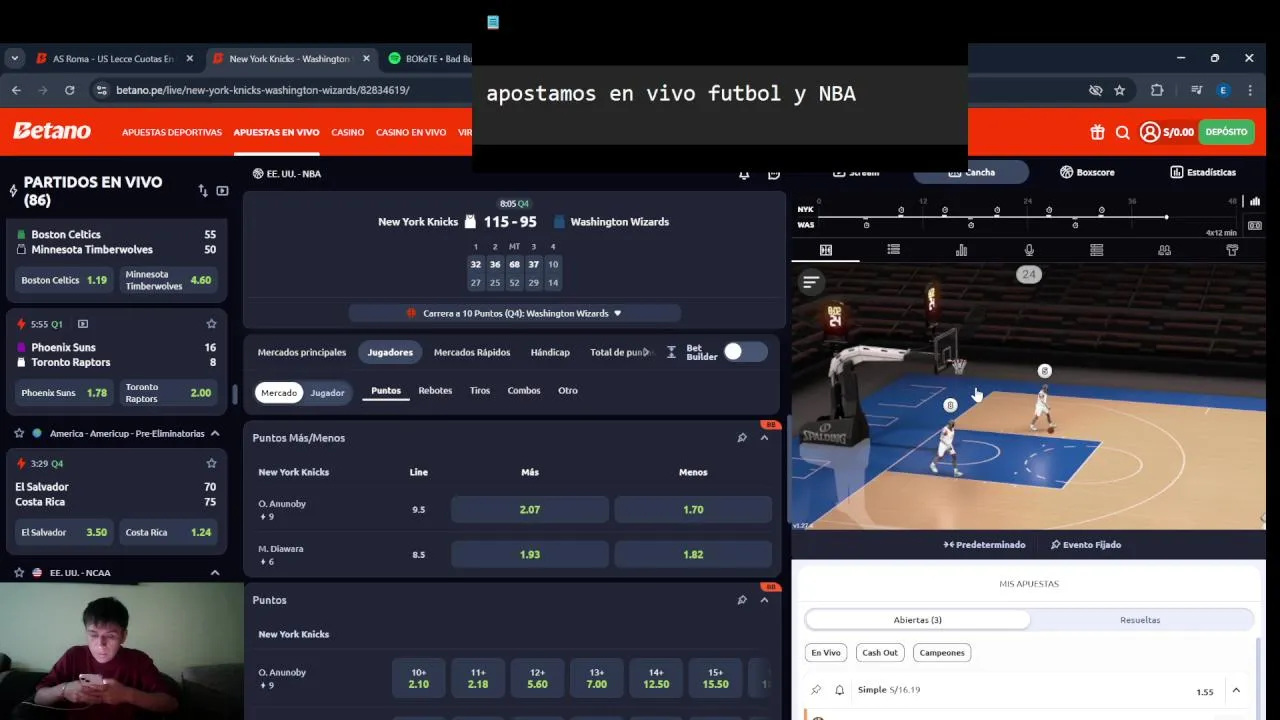1280x720 pixels.
Task: Sort live matches with the arrows icon
Action: point(203,191)
